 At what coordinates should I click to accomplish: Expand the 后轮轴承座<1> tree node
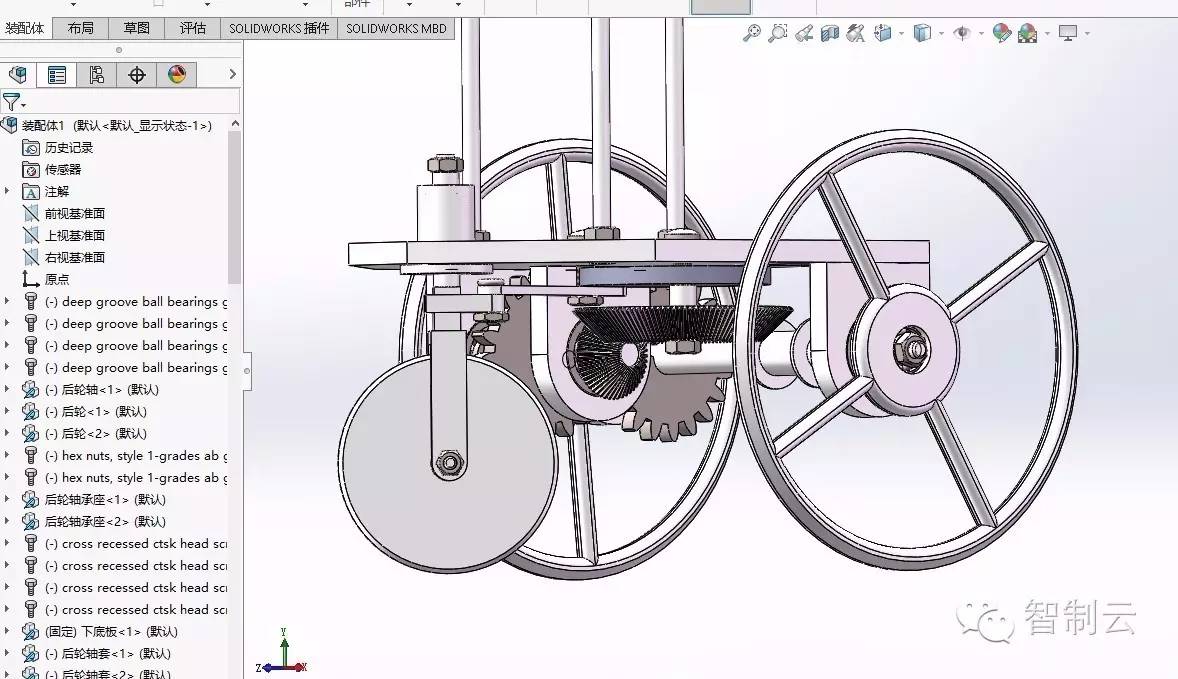(x=8, y=499)
